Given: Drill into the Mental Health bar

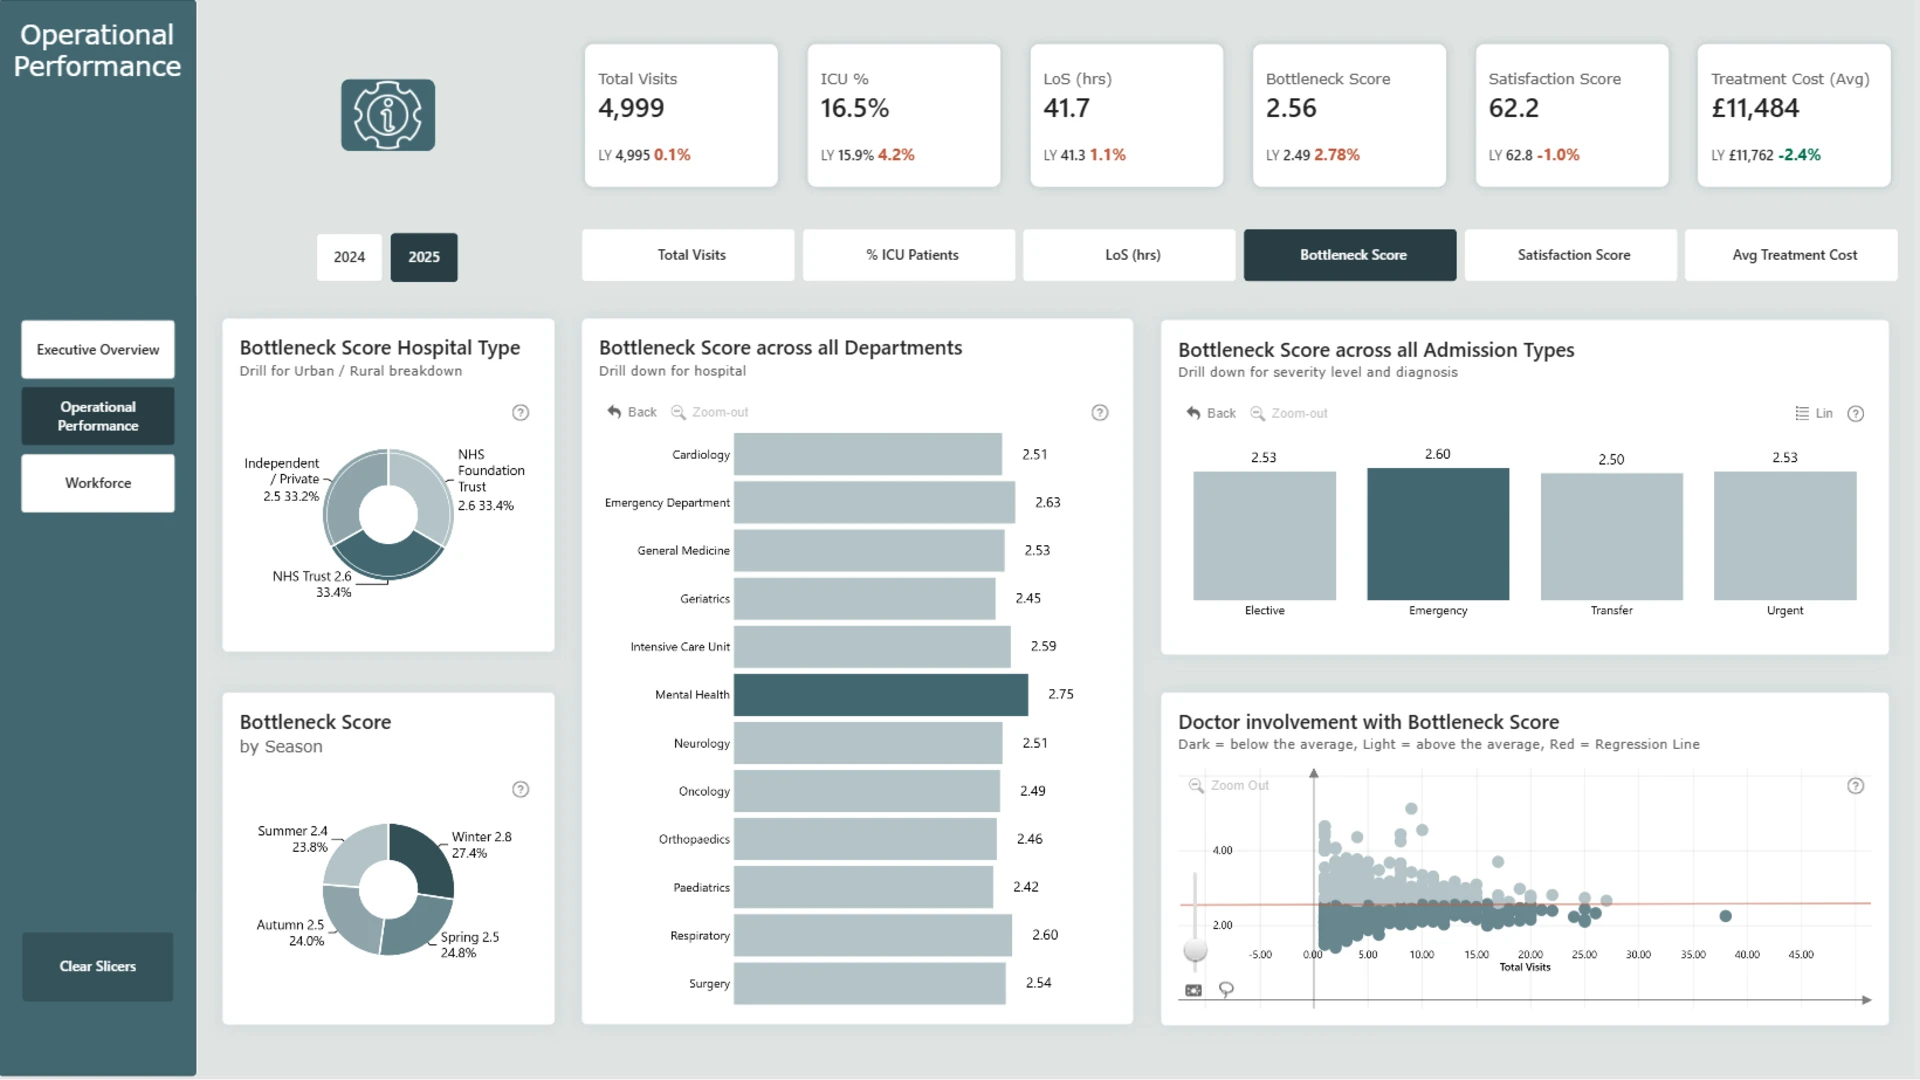Looking at the screenshot, I should (x=880, y=695).
